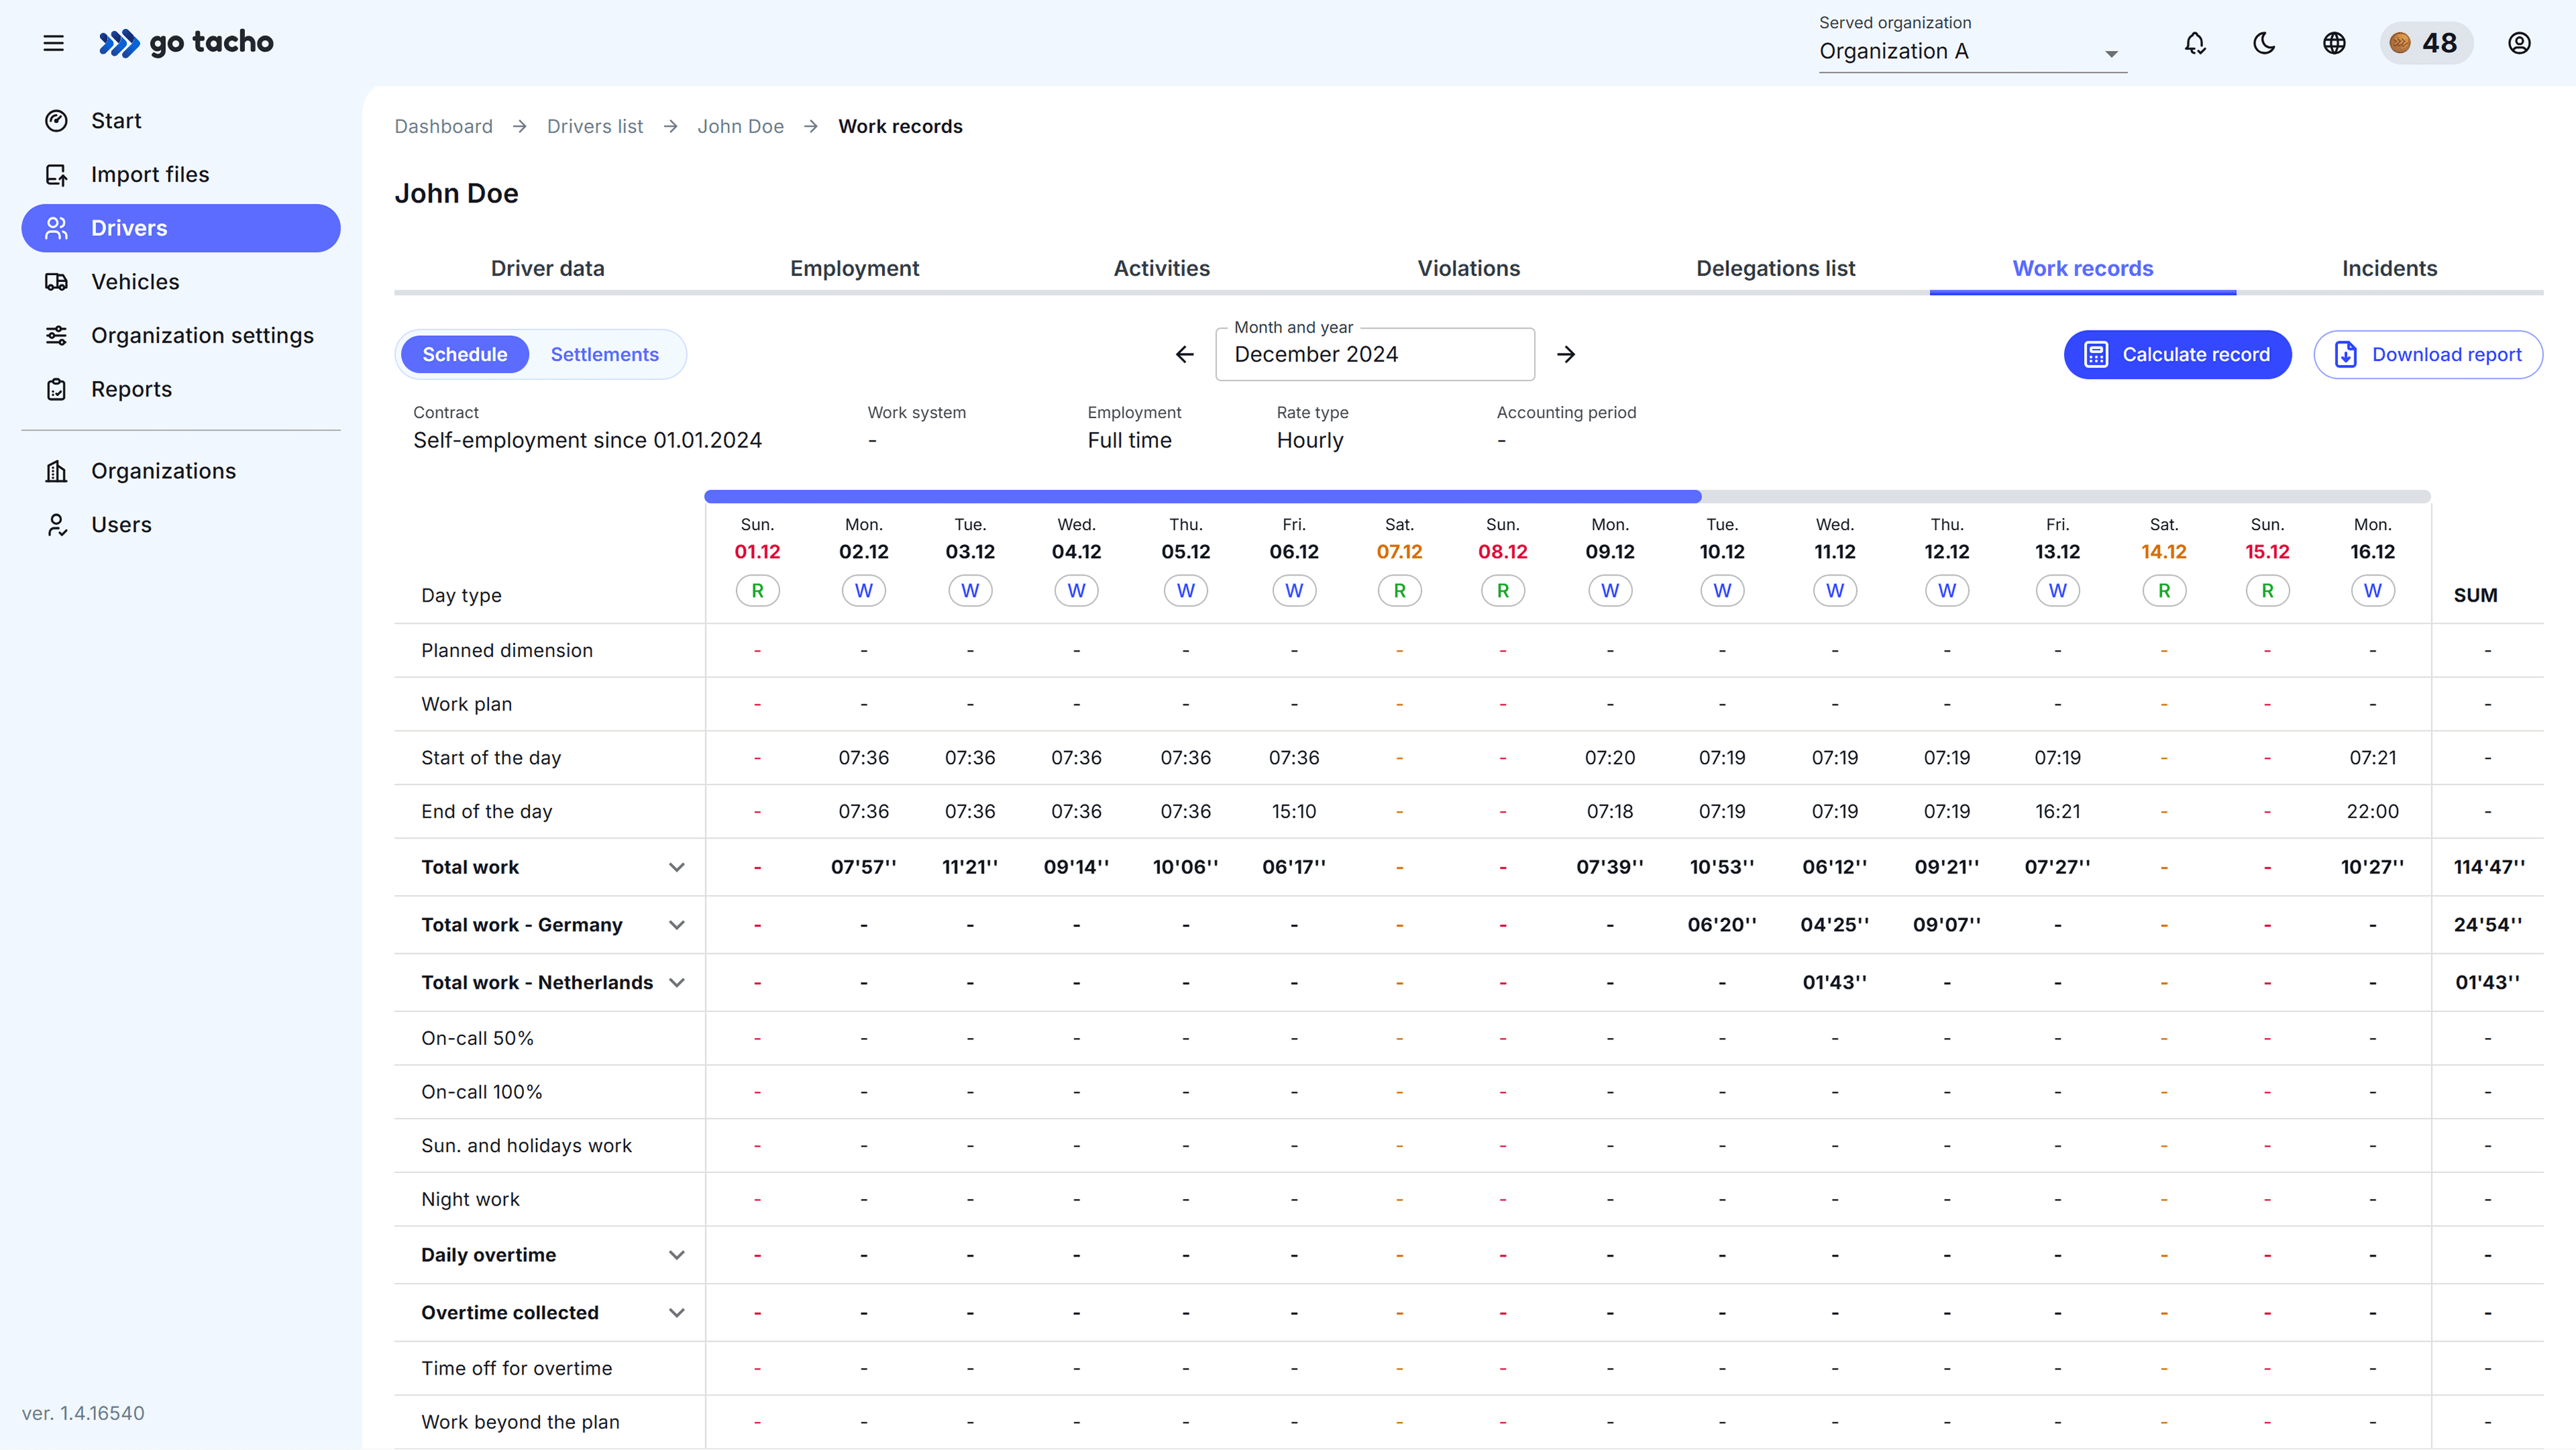Open the Incidents tab
Image resolution: width=2576 pixels, height=1450 pixels.
pyautogui.click(x=2389, y=268)
